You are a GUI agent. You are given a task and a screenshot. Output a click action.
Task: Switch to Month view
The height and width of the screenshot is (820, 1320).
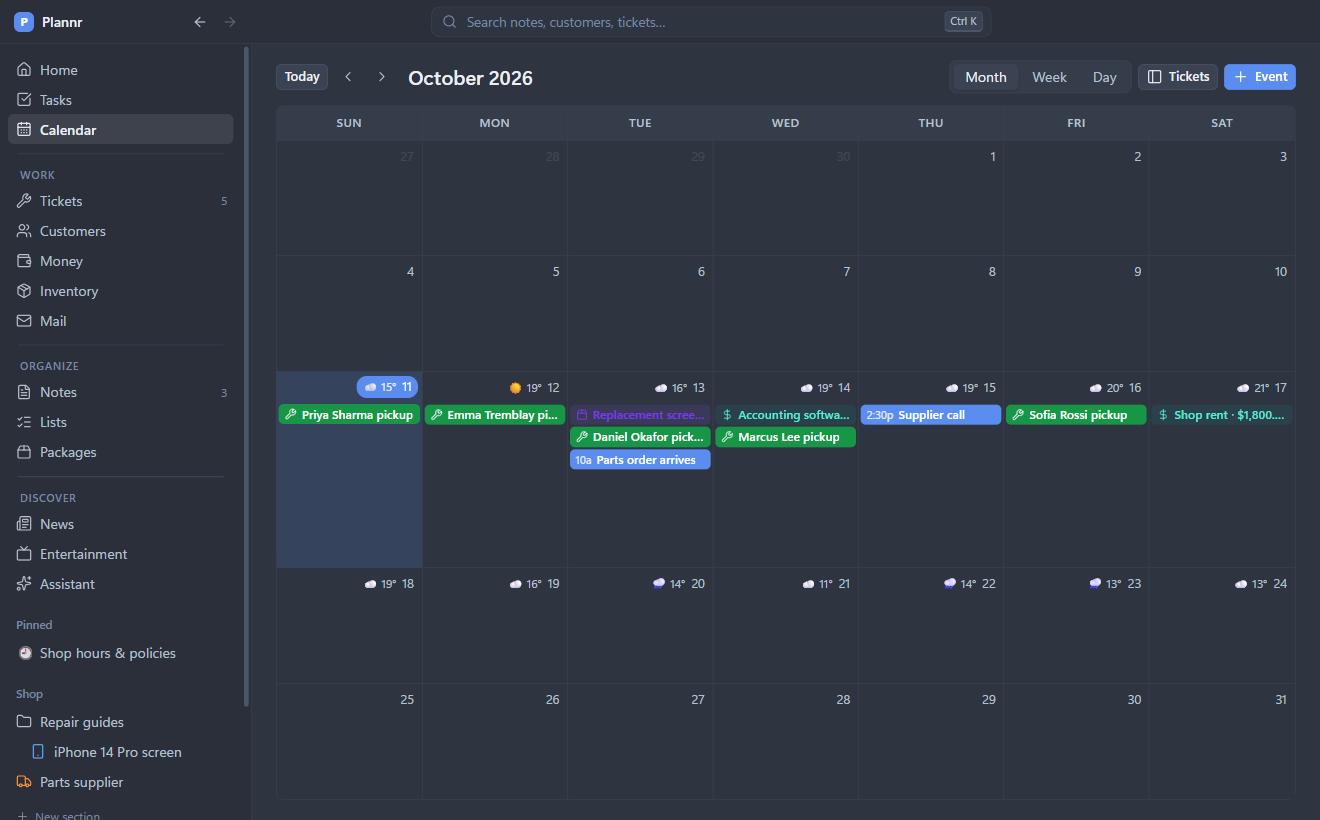coord(986,77)
